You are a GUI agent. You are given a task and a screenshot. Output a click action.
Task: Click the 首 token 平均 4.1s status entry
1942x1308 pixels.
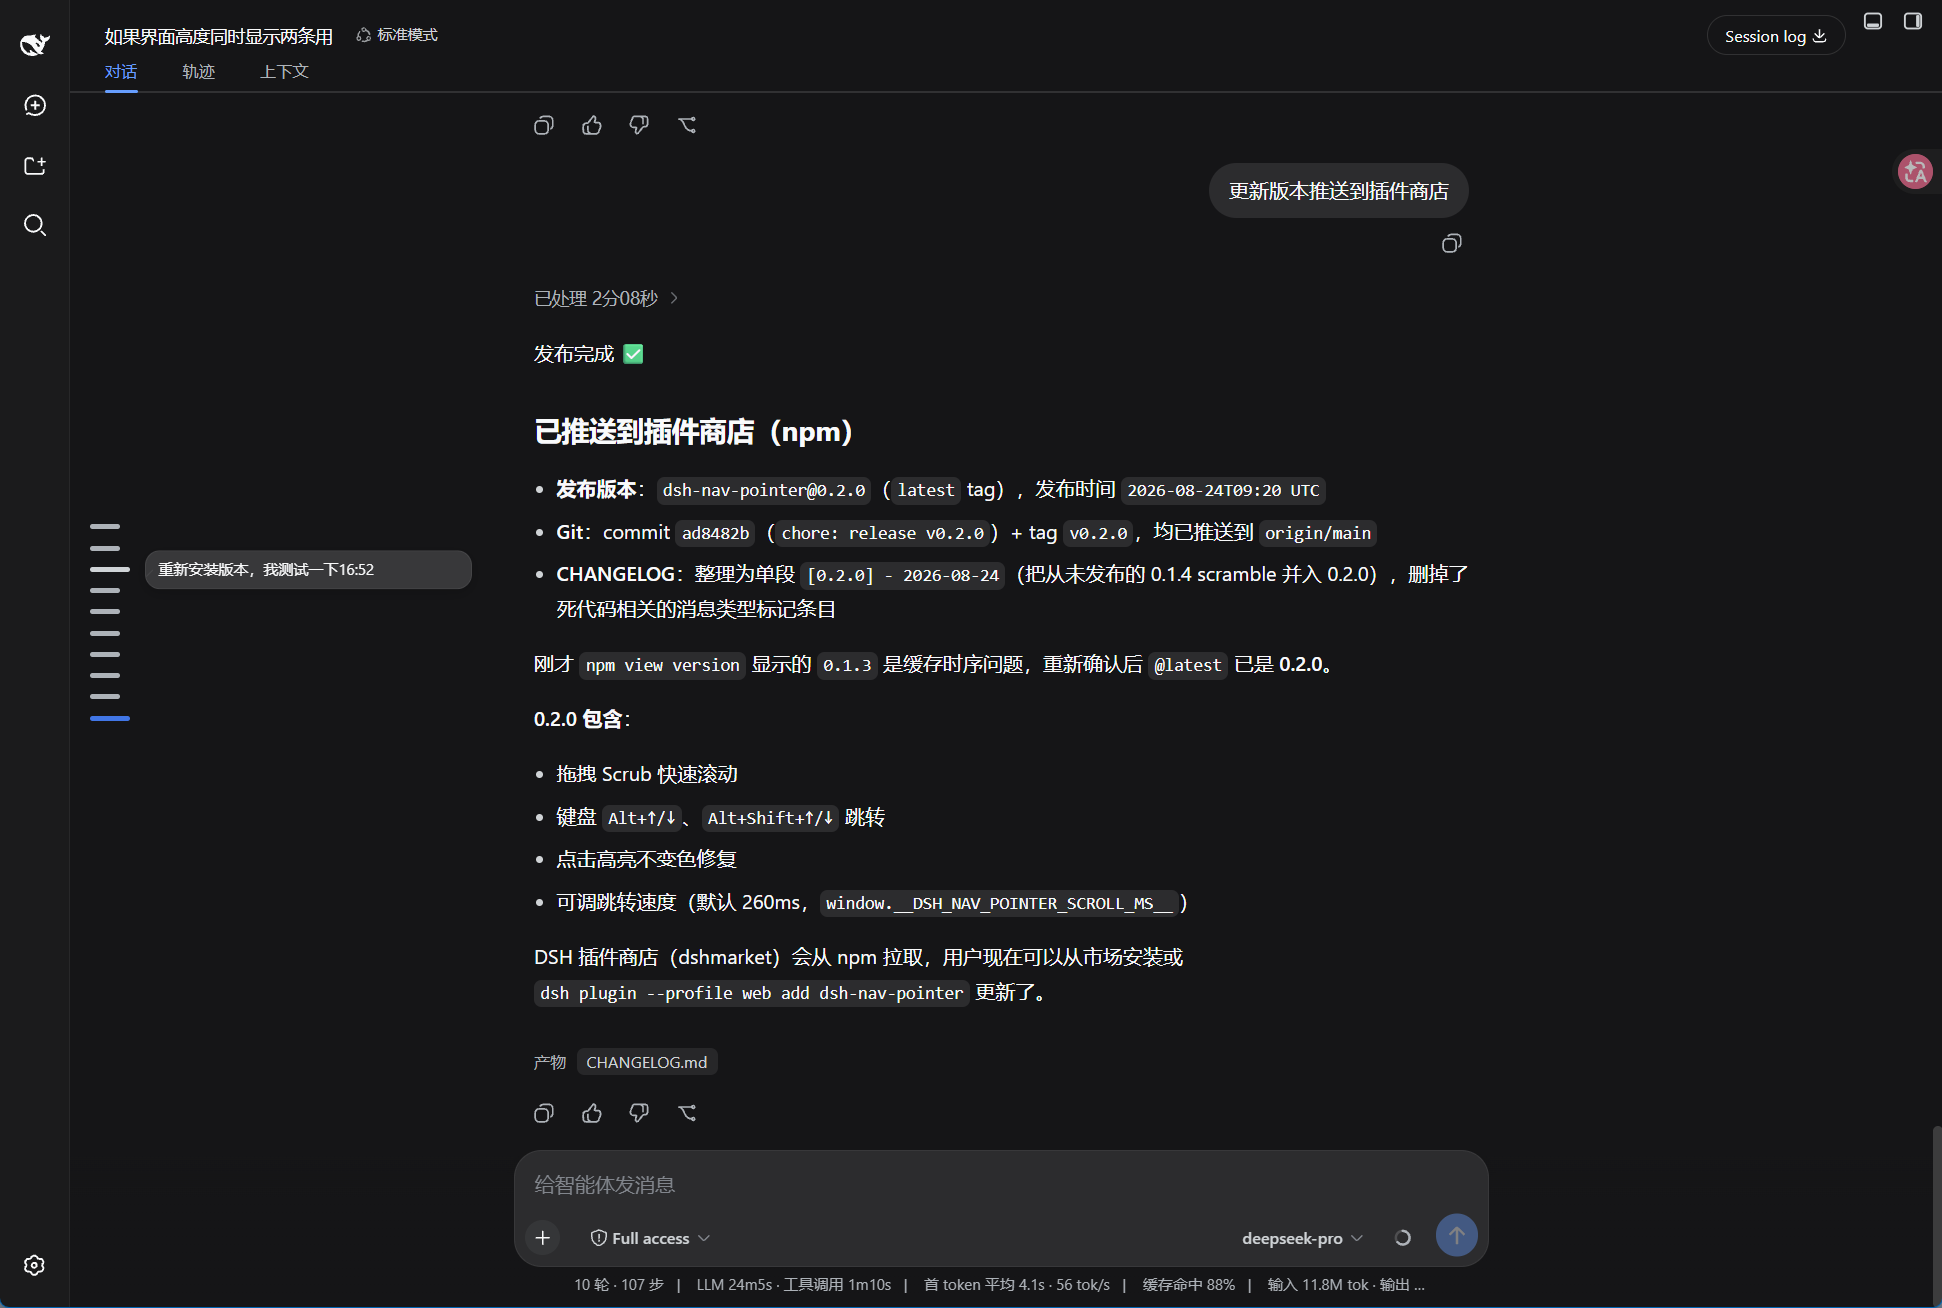tap(1017, 1285)
